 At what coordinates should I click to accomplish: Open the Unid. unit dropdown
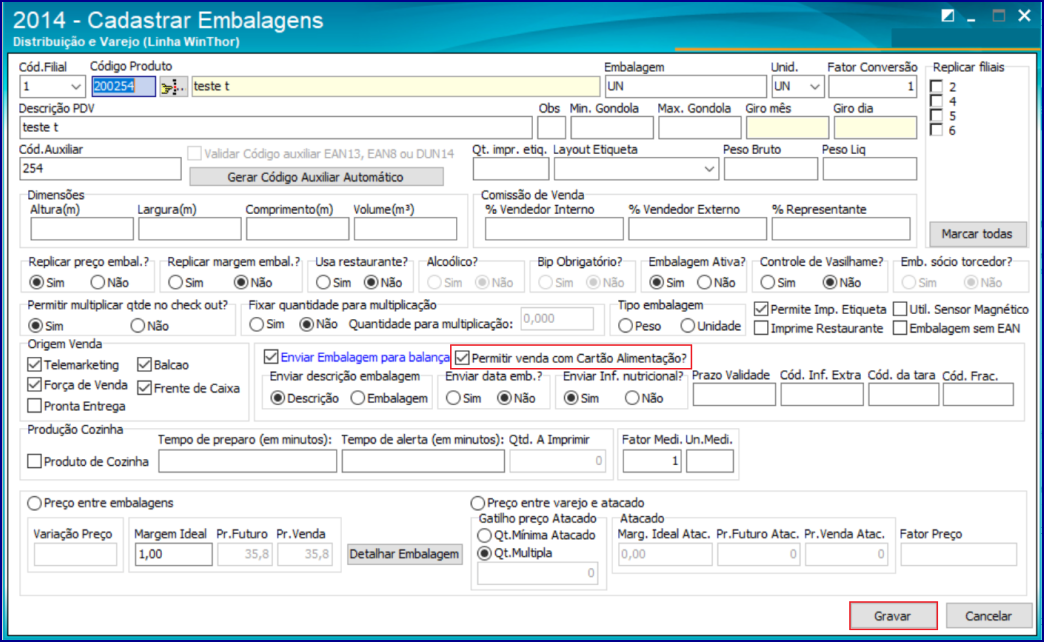click(x=814, y=87)
